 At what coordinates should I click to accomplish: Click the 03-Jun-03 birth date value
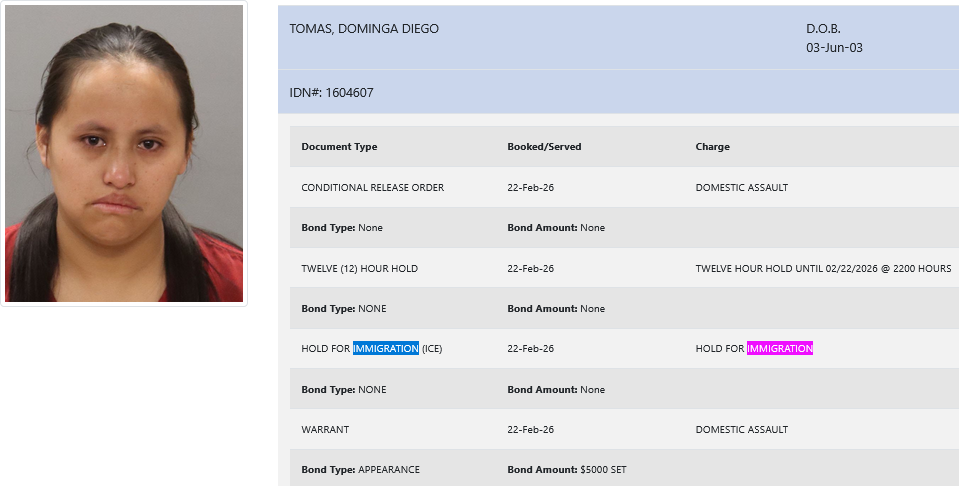pos(834,47)
